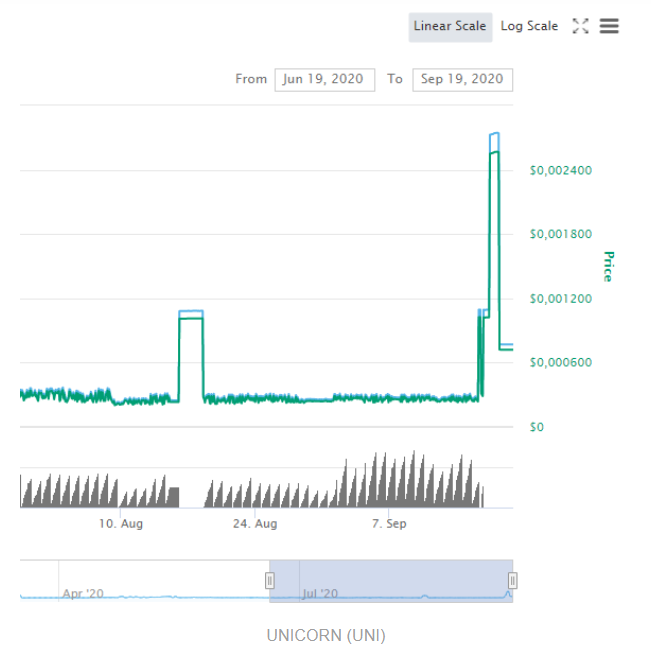Click the 10. Aug axis label
Screen dimensions: 651x661
tap(121, 524)
